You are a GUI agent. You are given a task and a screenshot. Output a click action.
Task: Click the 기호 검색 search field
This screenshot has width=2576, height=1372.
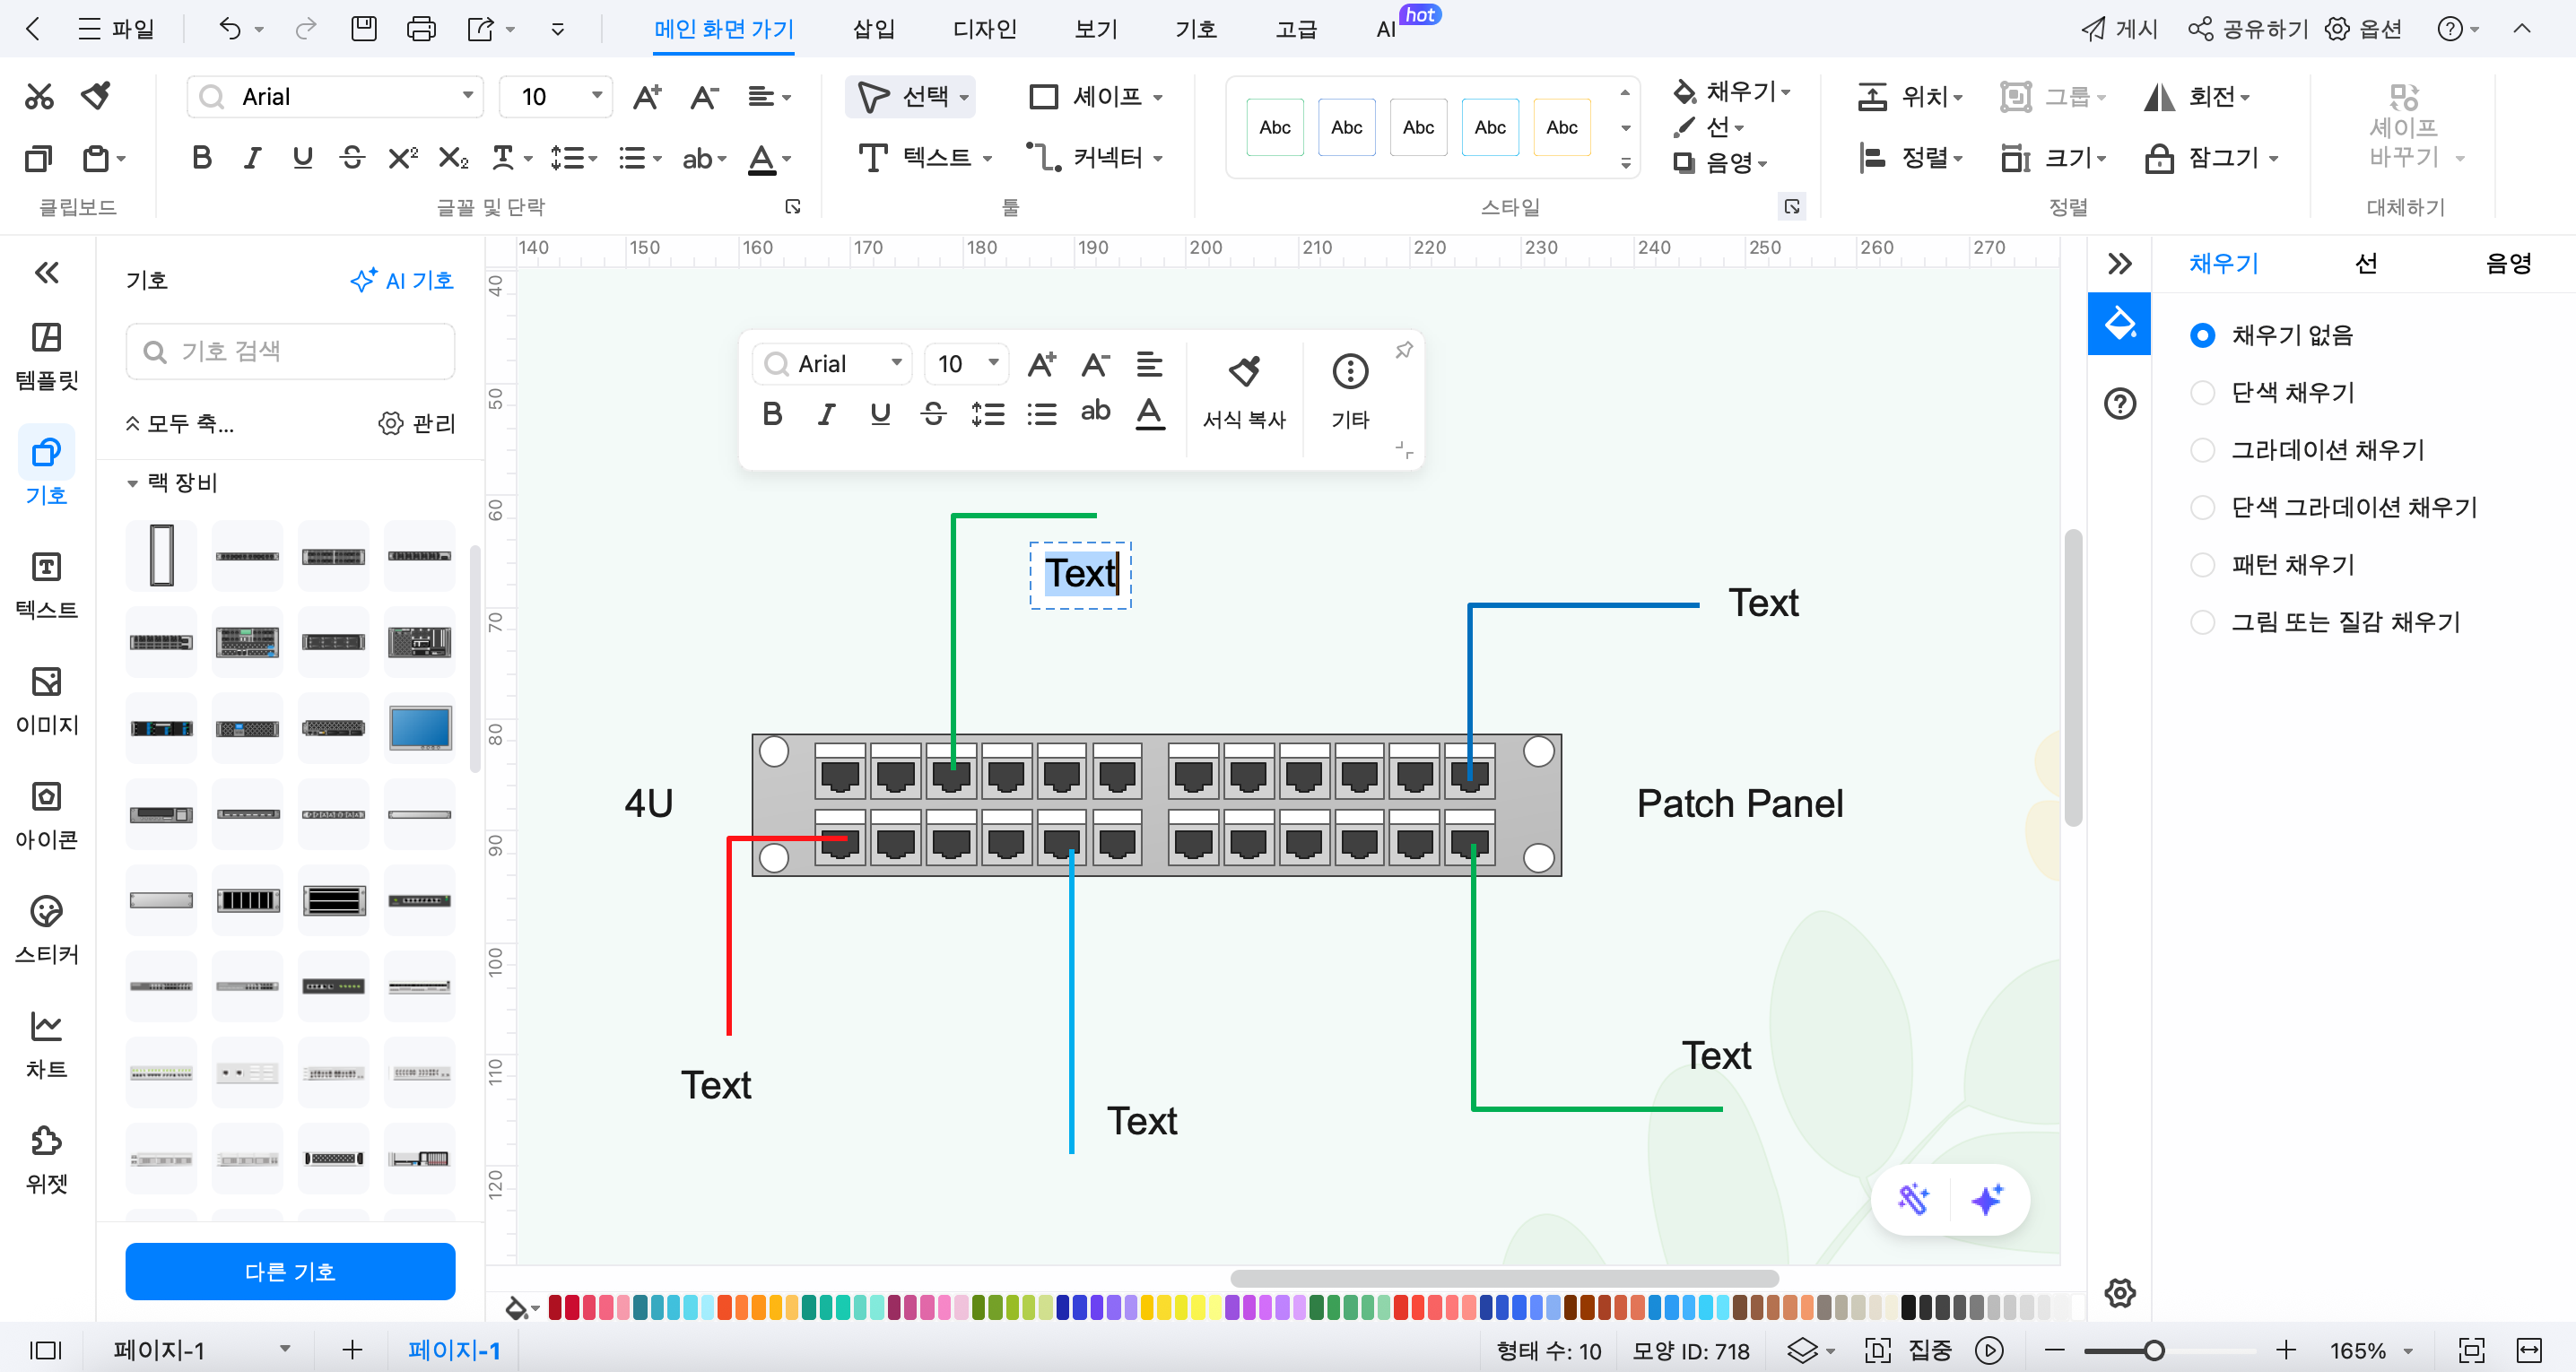tap(290, 351)
